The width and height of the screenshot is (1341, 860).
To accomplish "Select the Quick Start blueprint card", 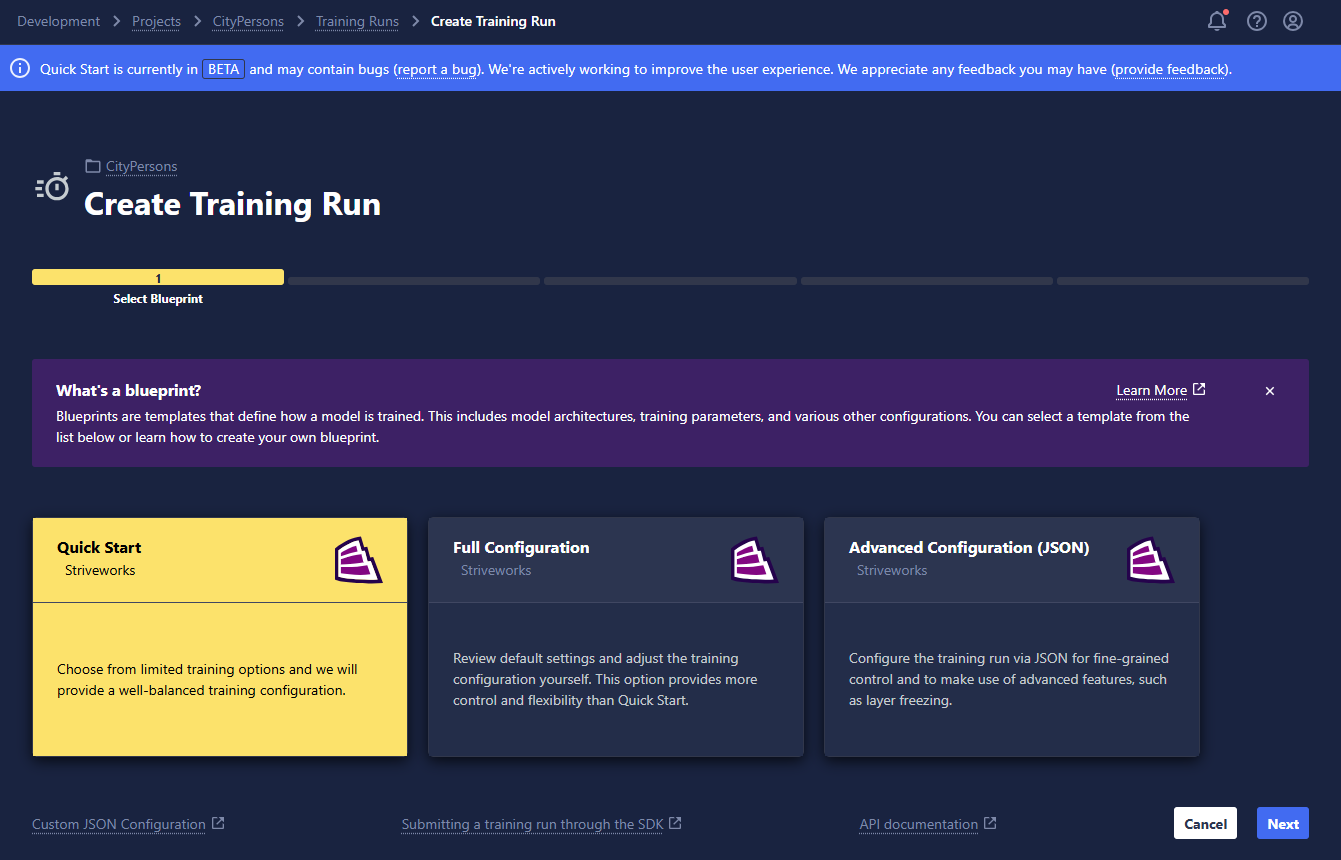I will coord(220,636).
